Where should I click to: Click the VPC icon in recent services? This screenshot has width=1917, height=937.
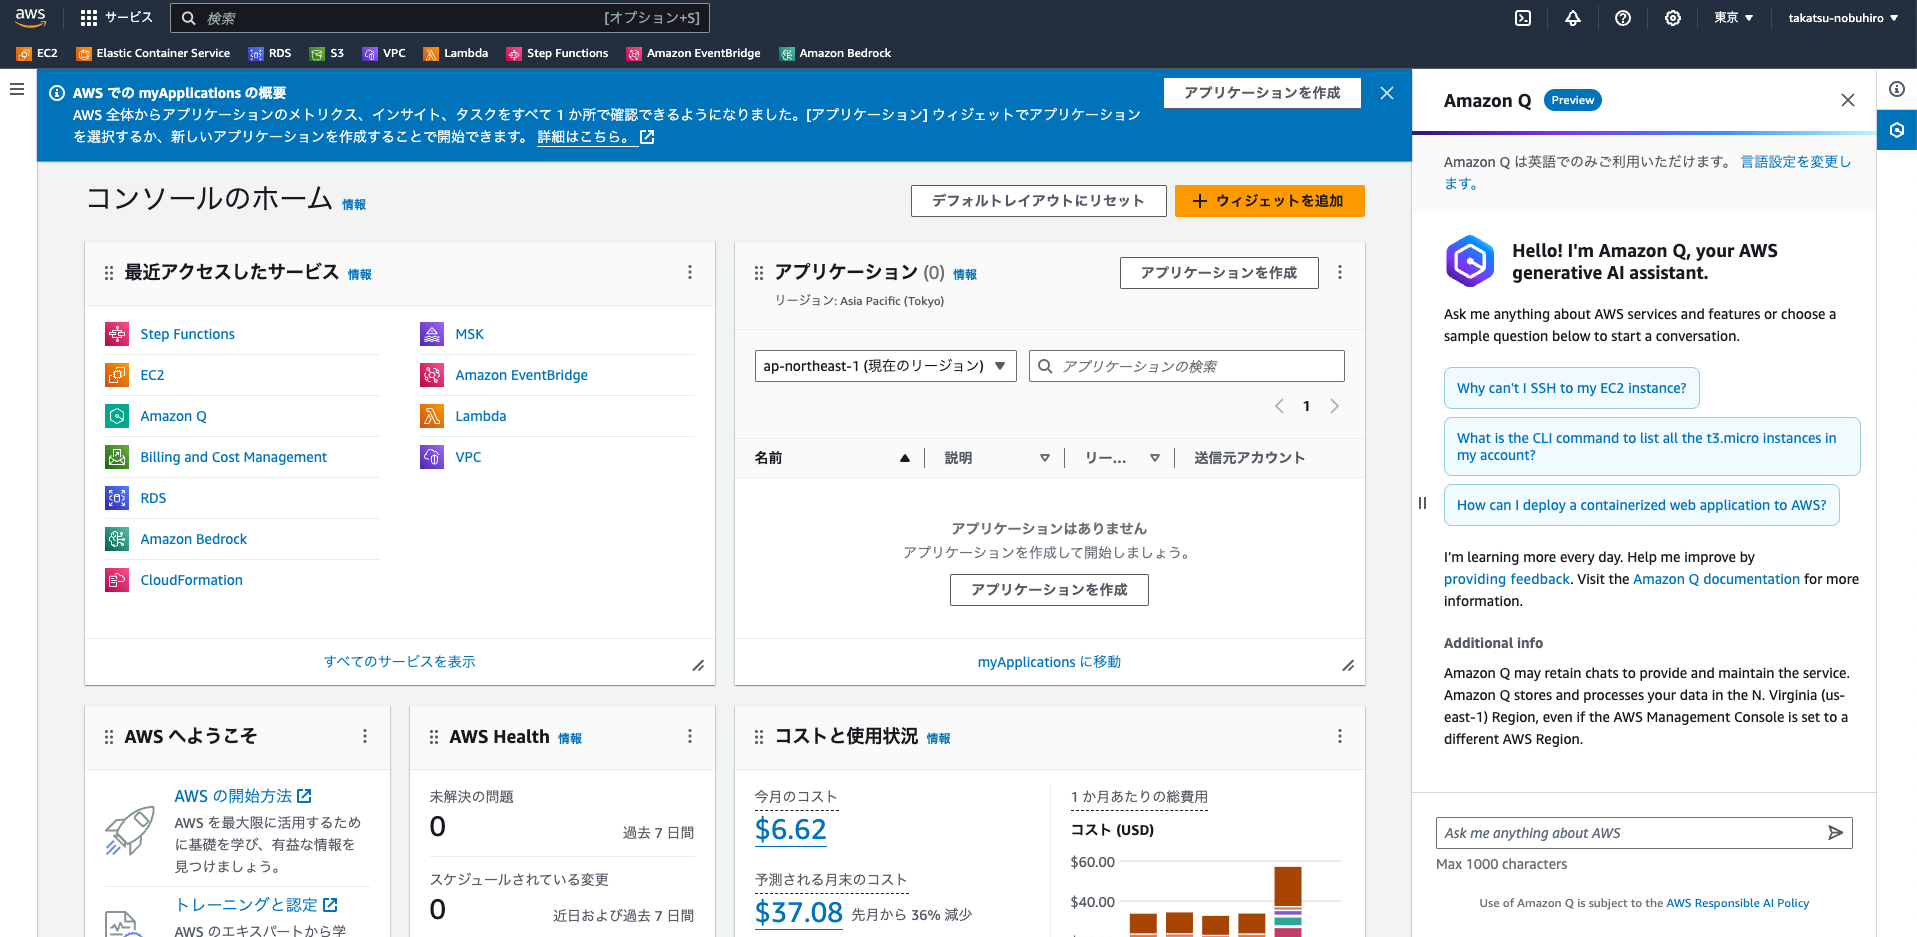(432, 457)
